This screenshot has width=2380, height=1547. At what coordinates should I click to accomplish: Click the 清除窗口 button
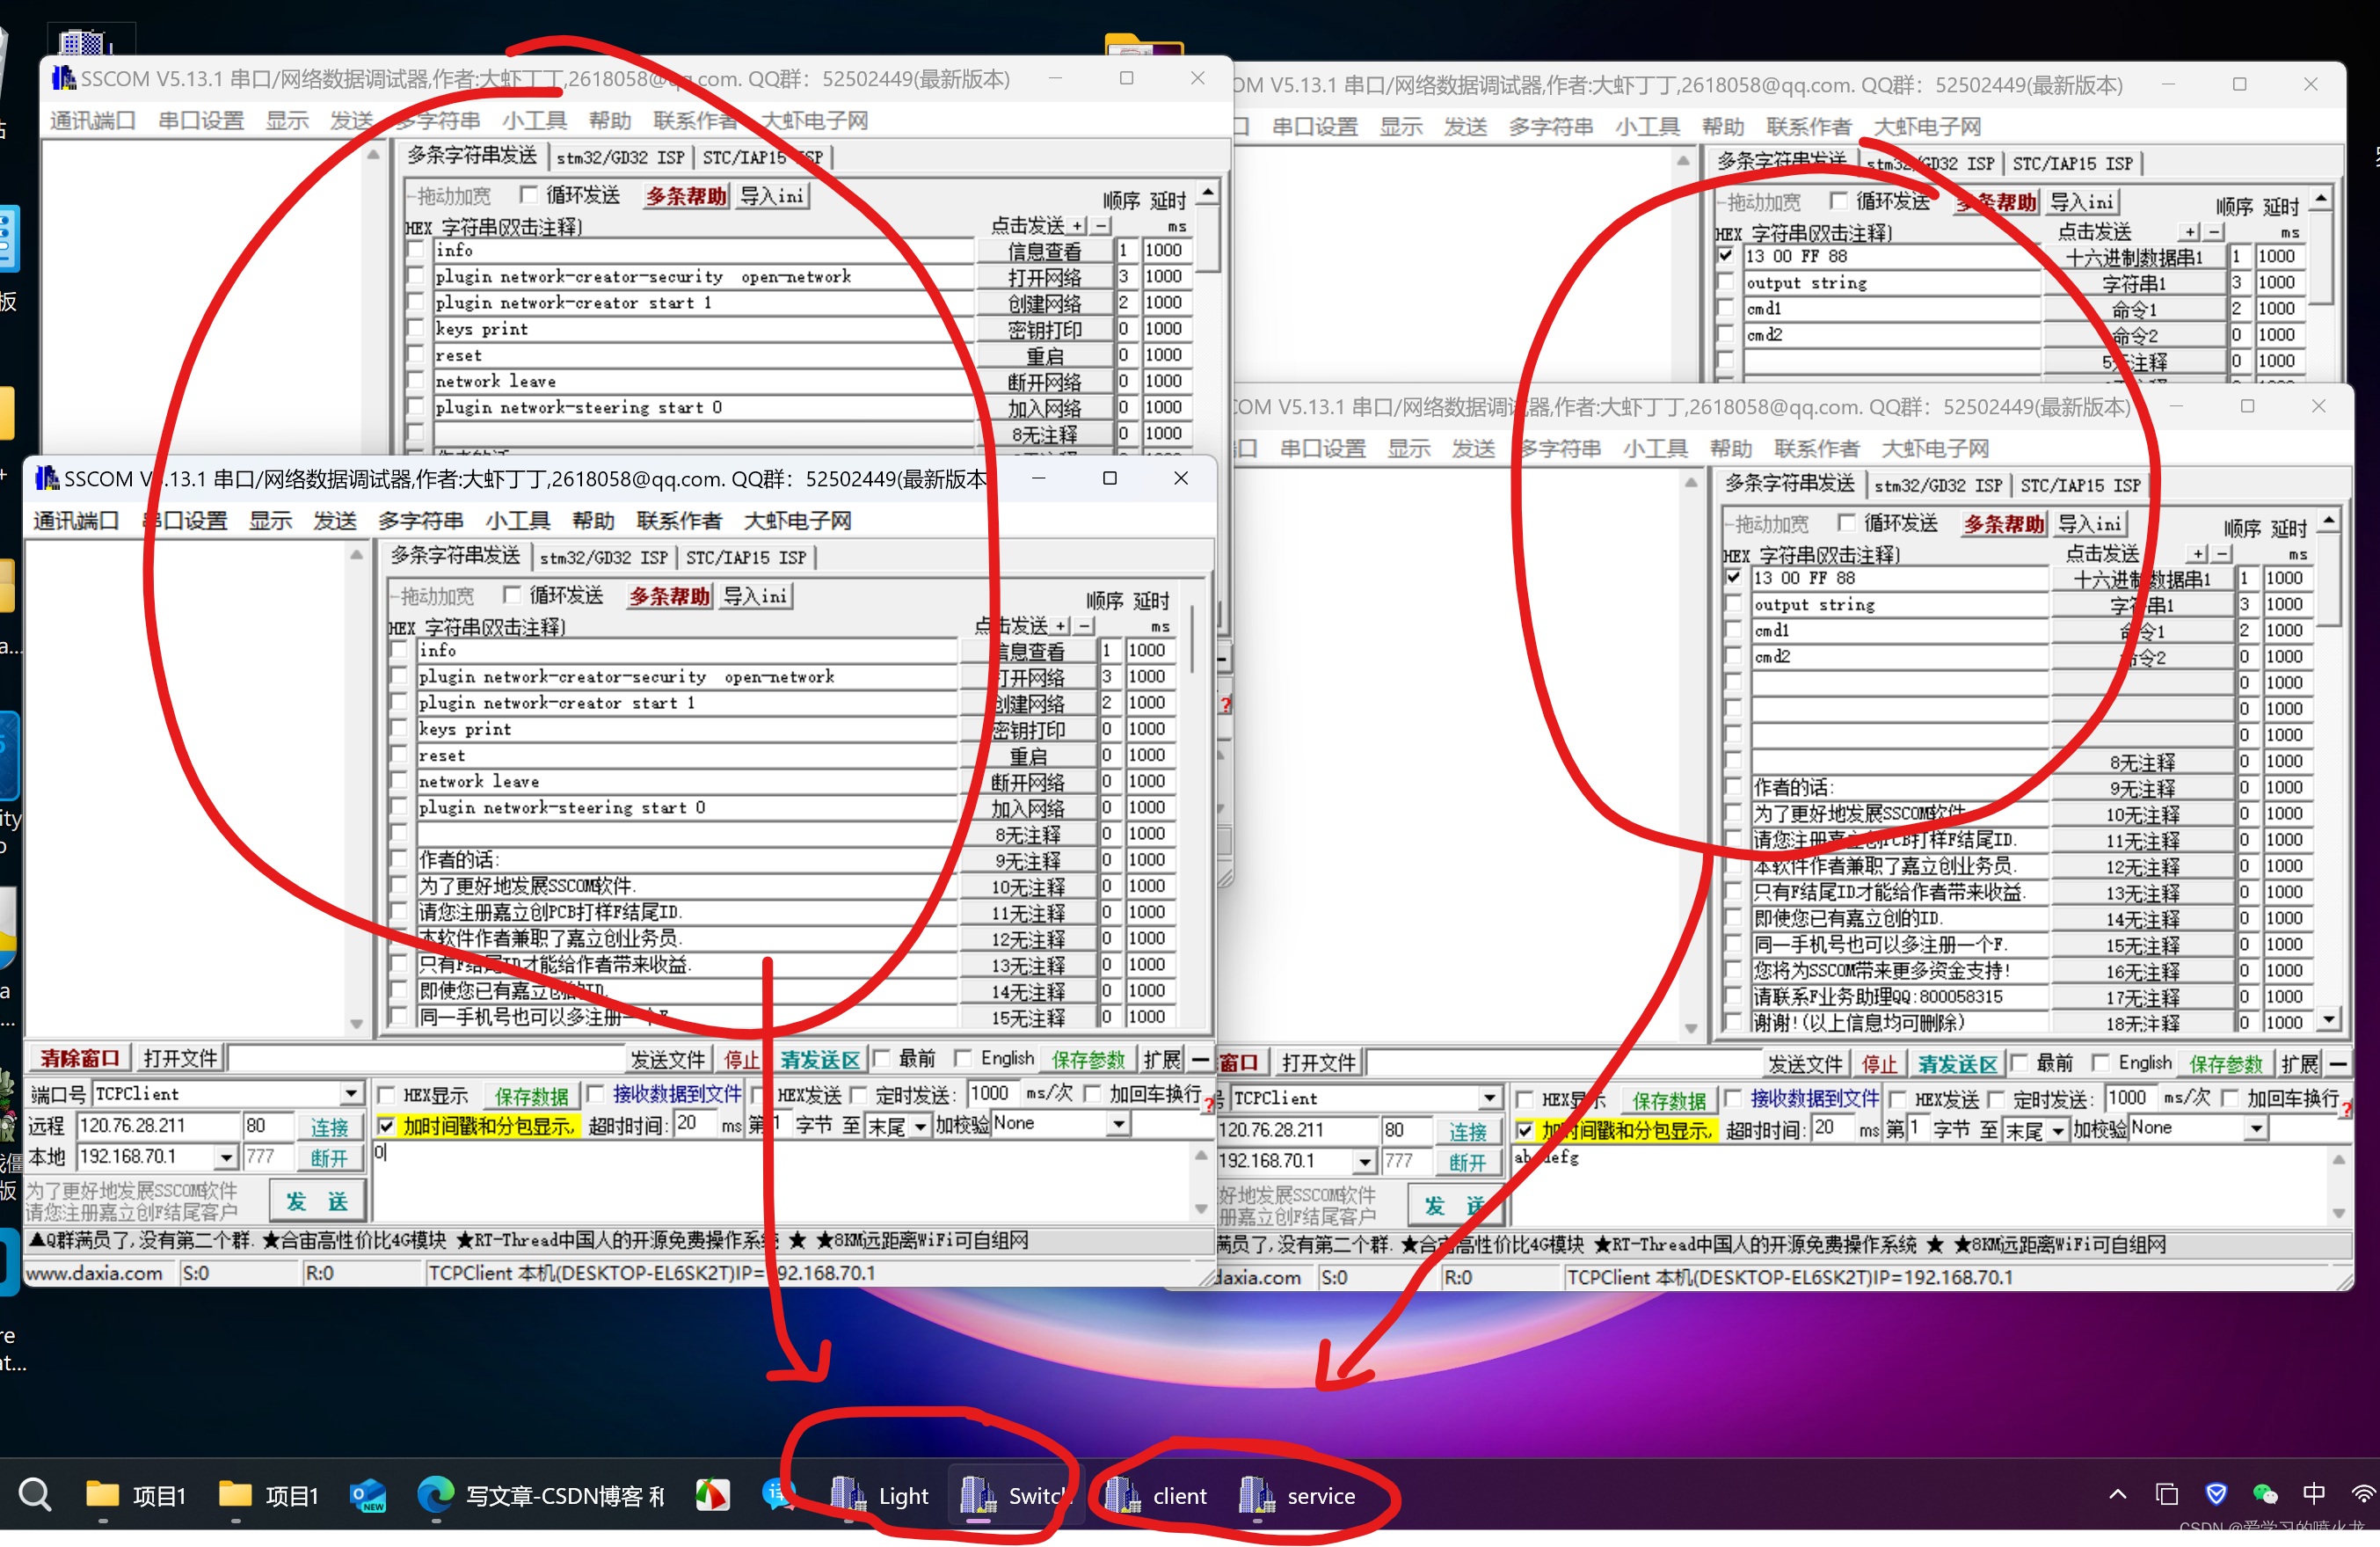(78, 1058)
